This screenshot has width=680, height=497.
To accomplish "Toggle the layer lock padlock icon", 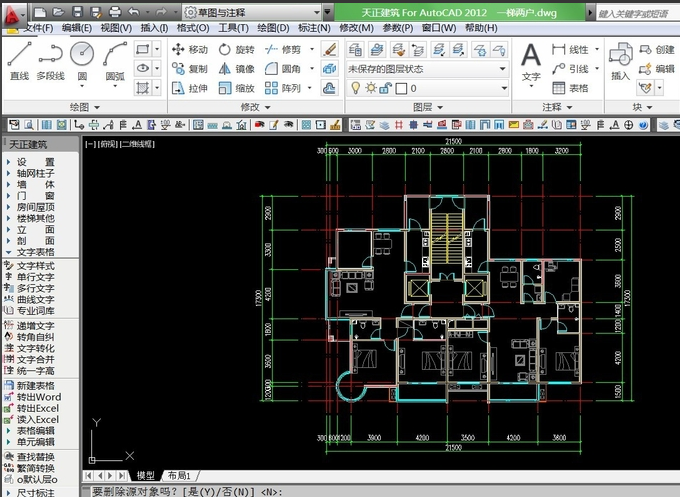I will click(x=385, y=88).
